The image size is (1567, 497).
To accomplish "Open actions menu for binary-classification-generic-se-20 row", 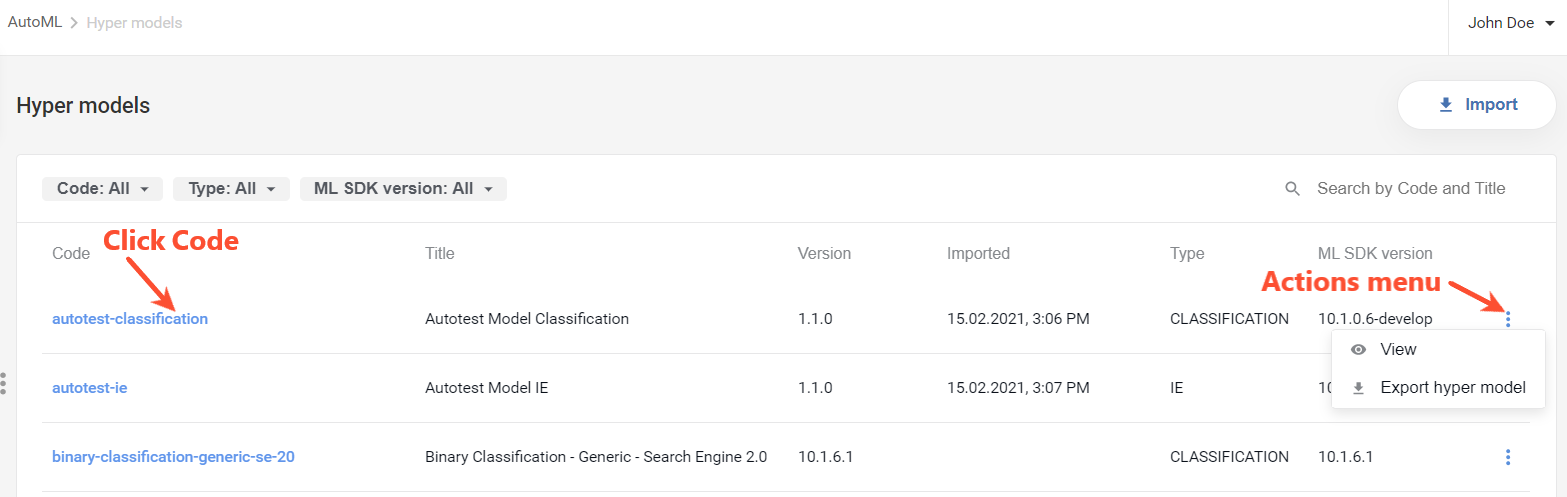I will [1508, 457].
